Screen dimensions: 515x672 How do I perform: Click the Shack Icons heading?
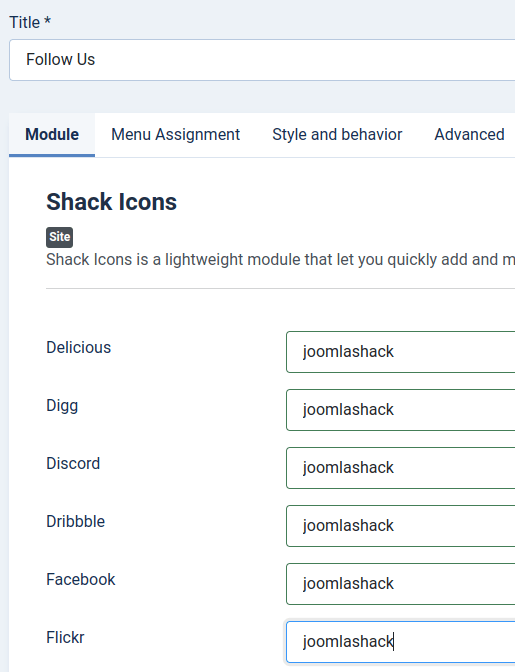point(111,202)
